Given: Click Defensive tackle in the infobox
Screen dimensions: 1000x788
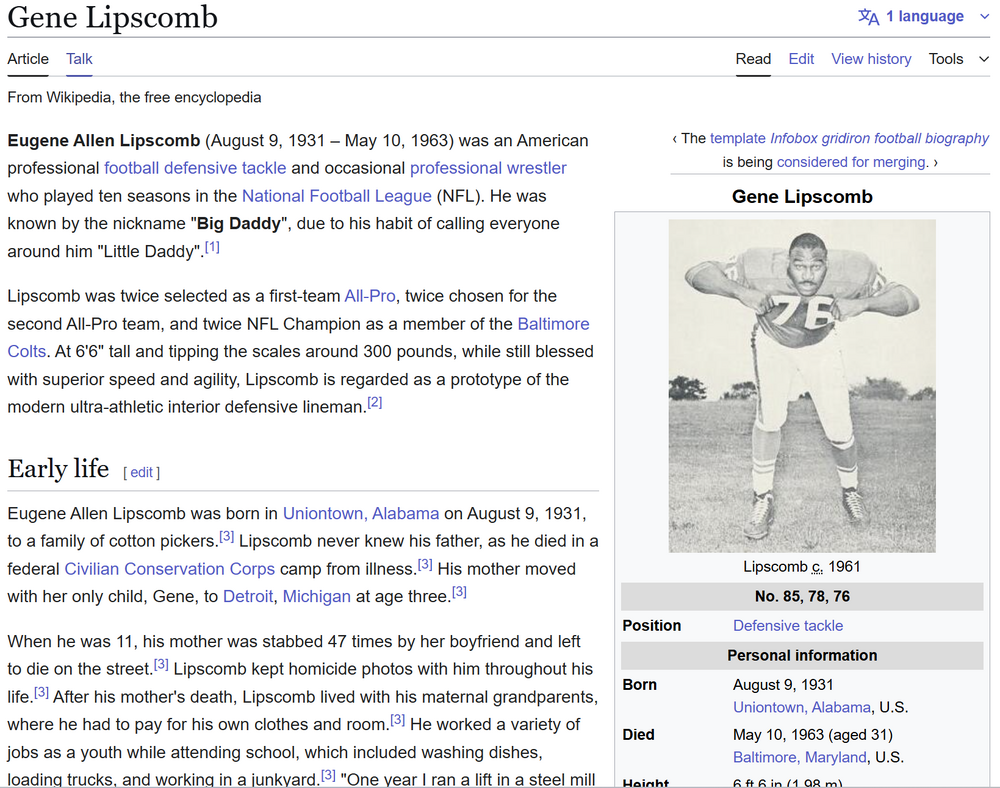Looking at the screenshot, I should [x=788, y=626].
